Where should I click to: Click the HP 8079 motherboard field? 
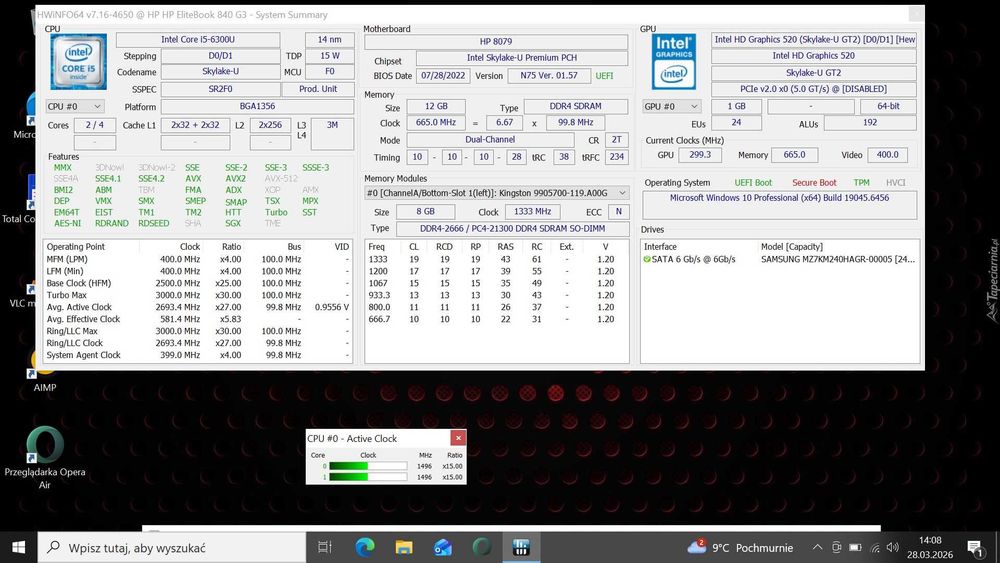[x=496, y=41]
